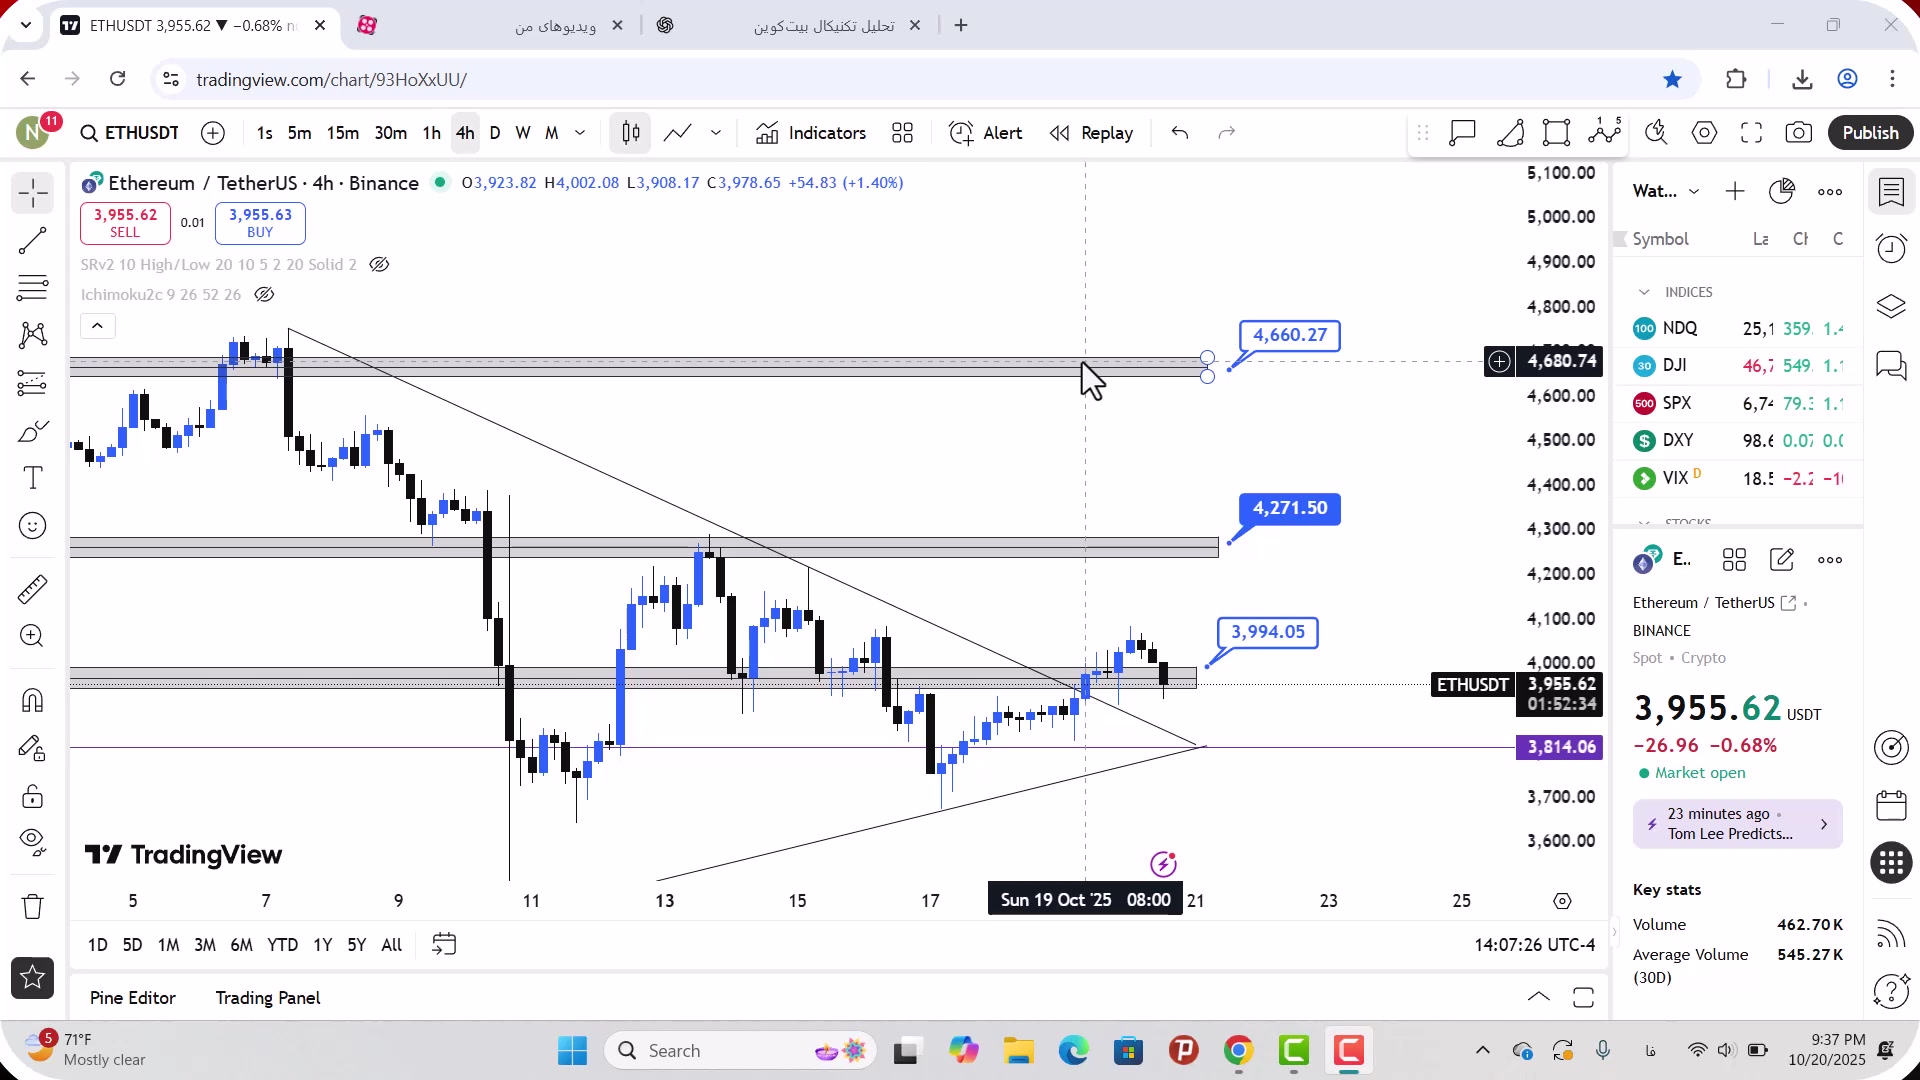The image size is (1920, 1080).
Task: Open price scale settings gear
Action: (x=1562, y=901)
